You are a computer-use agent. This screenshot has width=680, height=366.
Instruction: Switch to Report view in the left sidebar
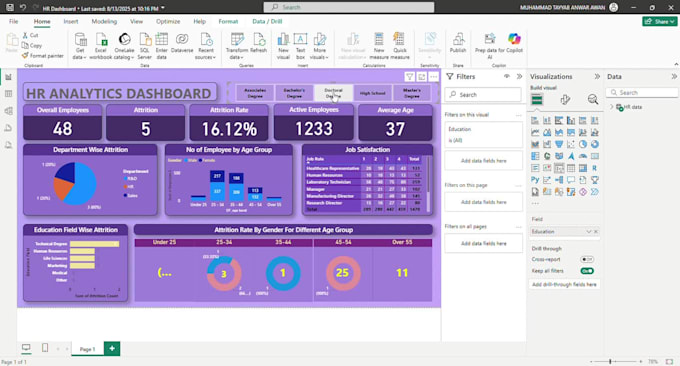[8, 77]
